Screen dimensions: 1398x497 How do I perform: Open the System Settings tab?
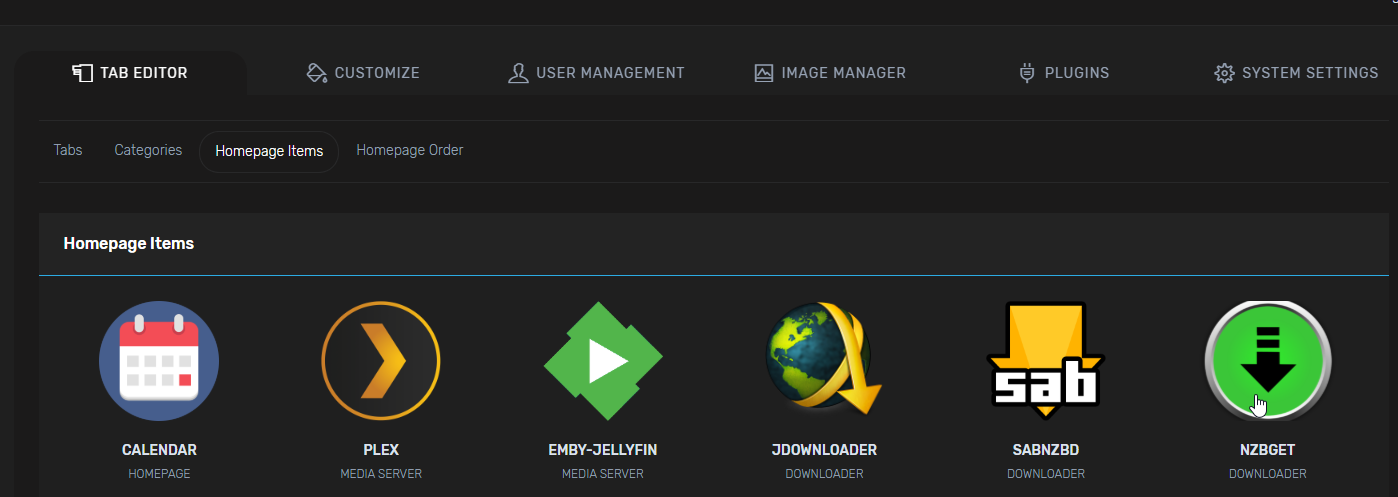coord(1296,73)
